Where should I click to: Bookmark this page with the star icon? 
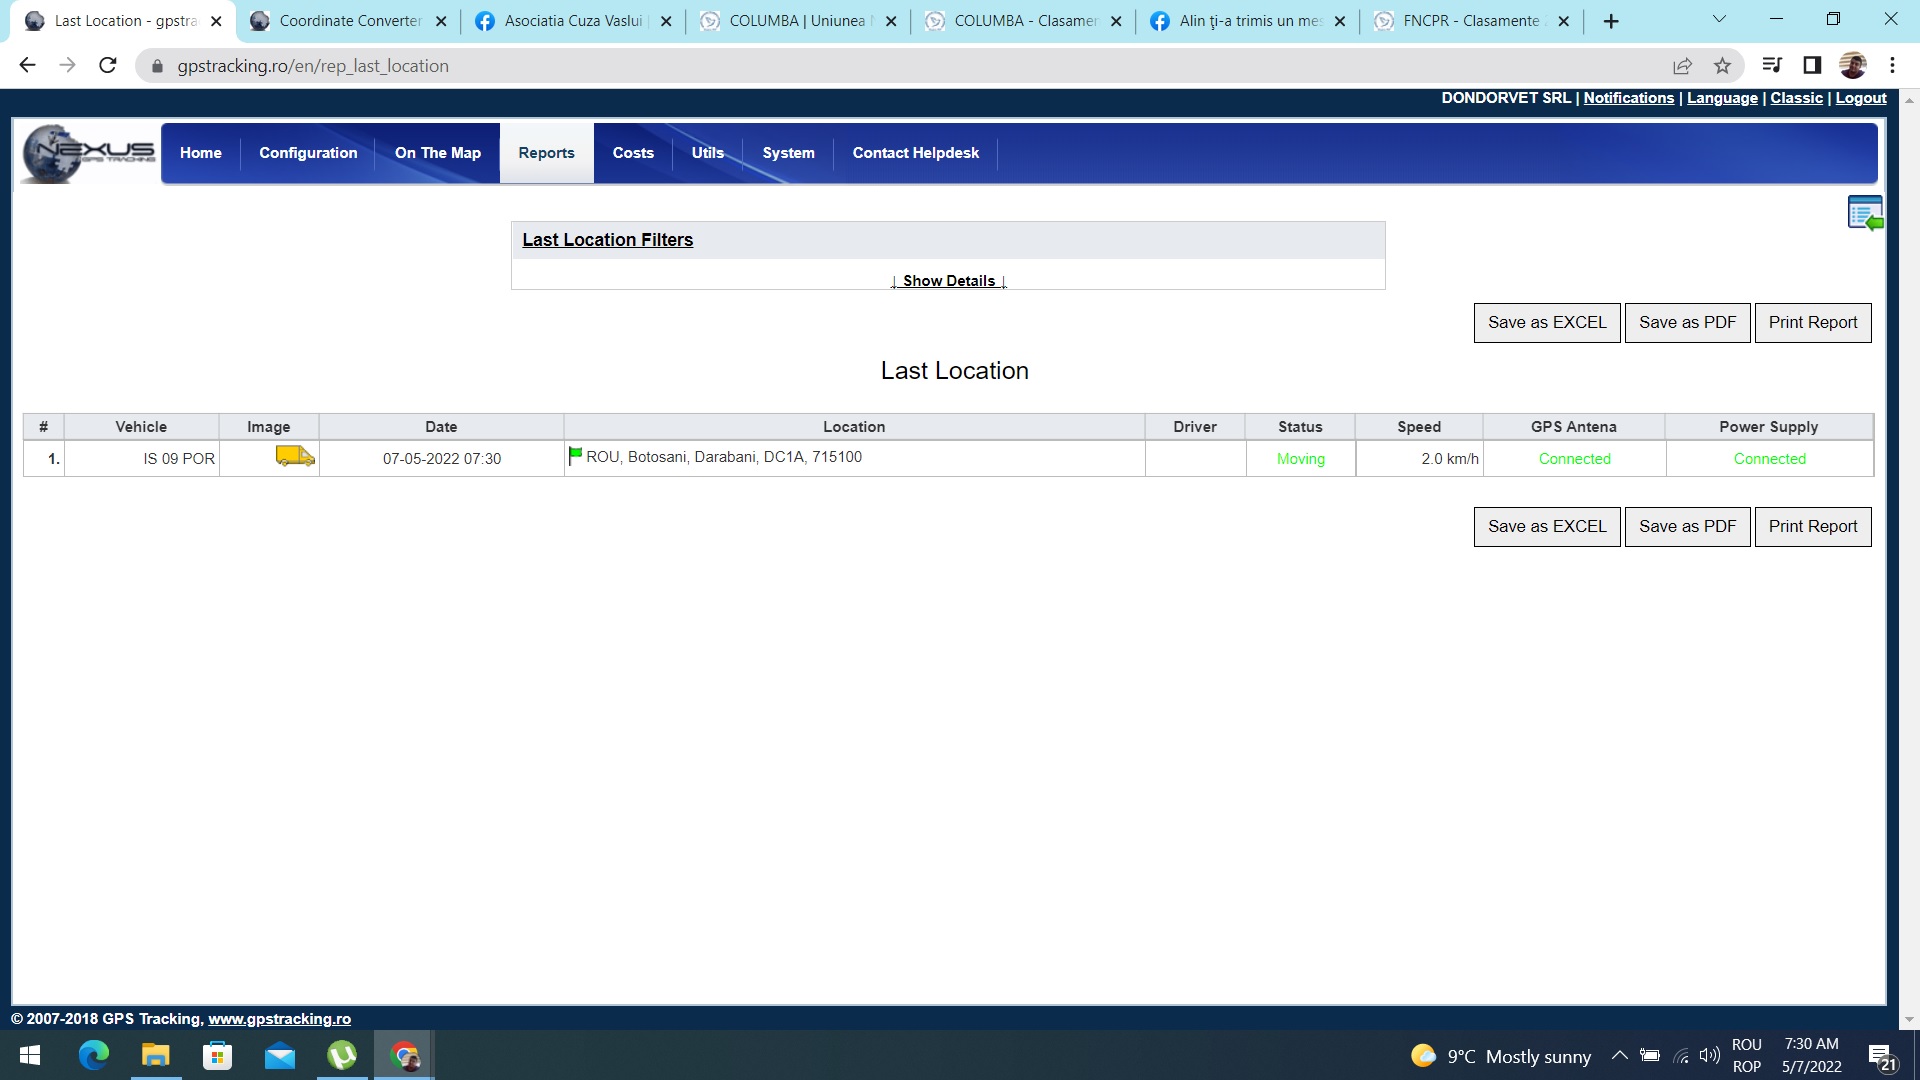1722,66
